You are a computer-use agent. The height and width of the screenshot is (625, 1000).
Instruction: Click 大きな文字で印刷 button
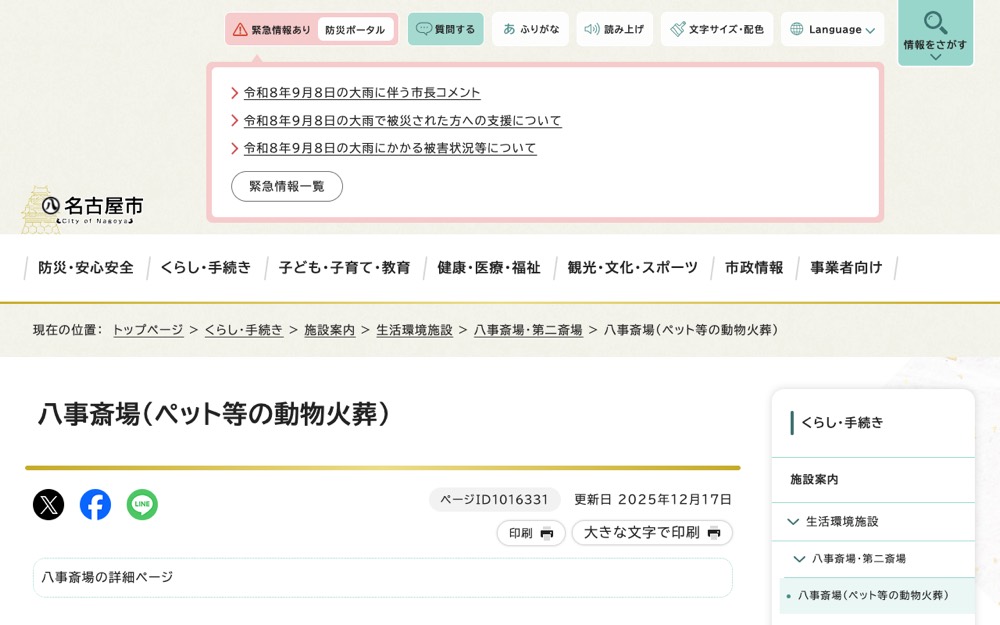pos(652,533)
